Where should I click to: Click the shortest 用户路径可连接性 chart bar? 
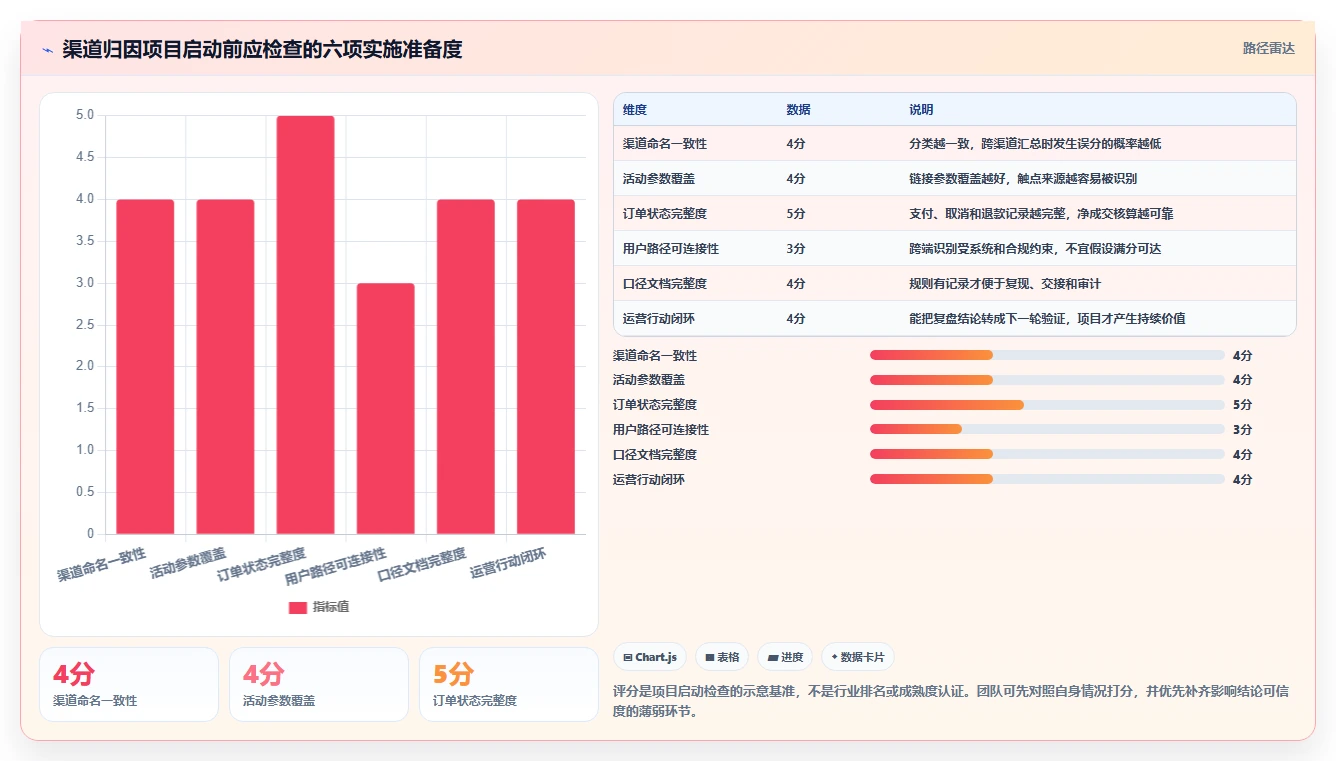point(385,408)
